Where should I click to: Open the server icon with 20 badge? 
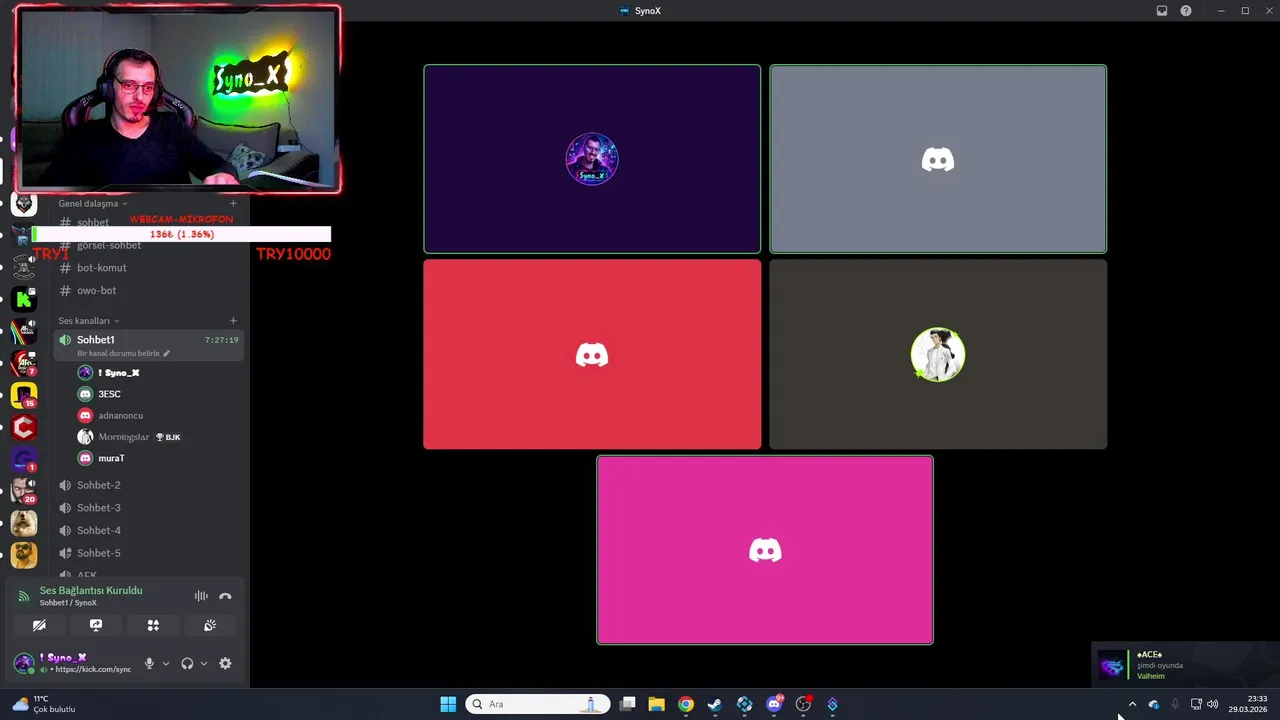24,491
